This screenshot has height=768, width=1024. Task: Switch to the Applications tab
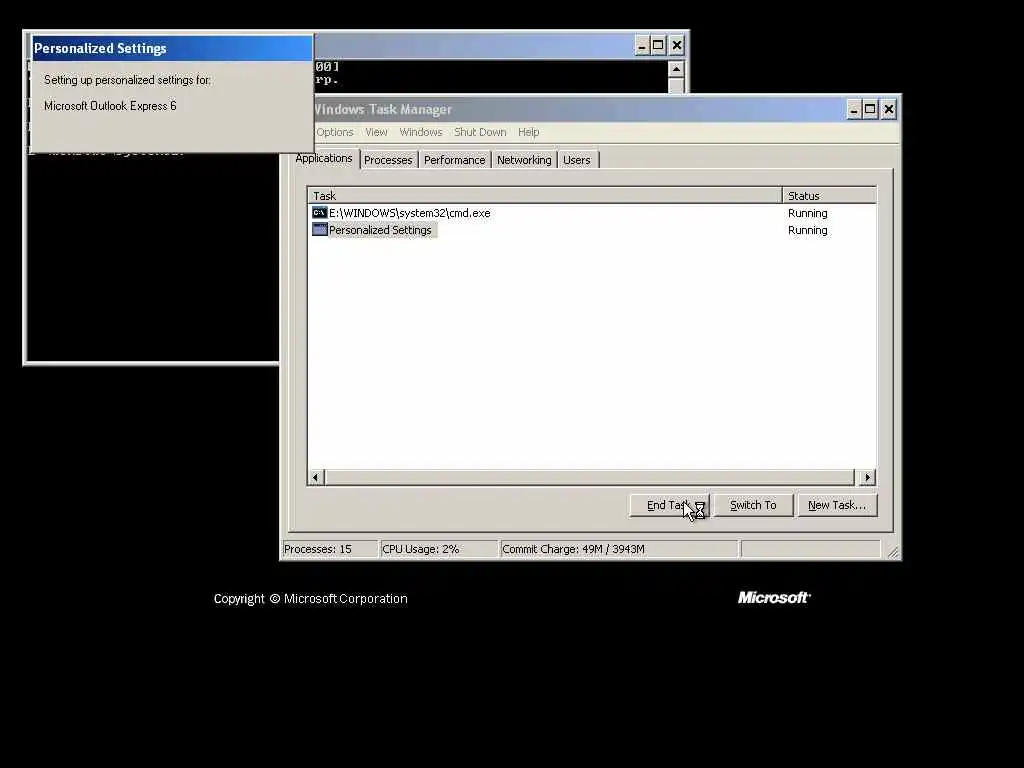tap(323, 159)
